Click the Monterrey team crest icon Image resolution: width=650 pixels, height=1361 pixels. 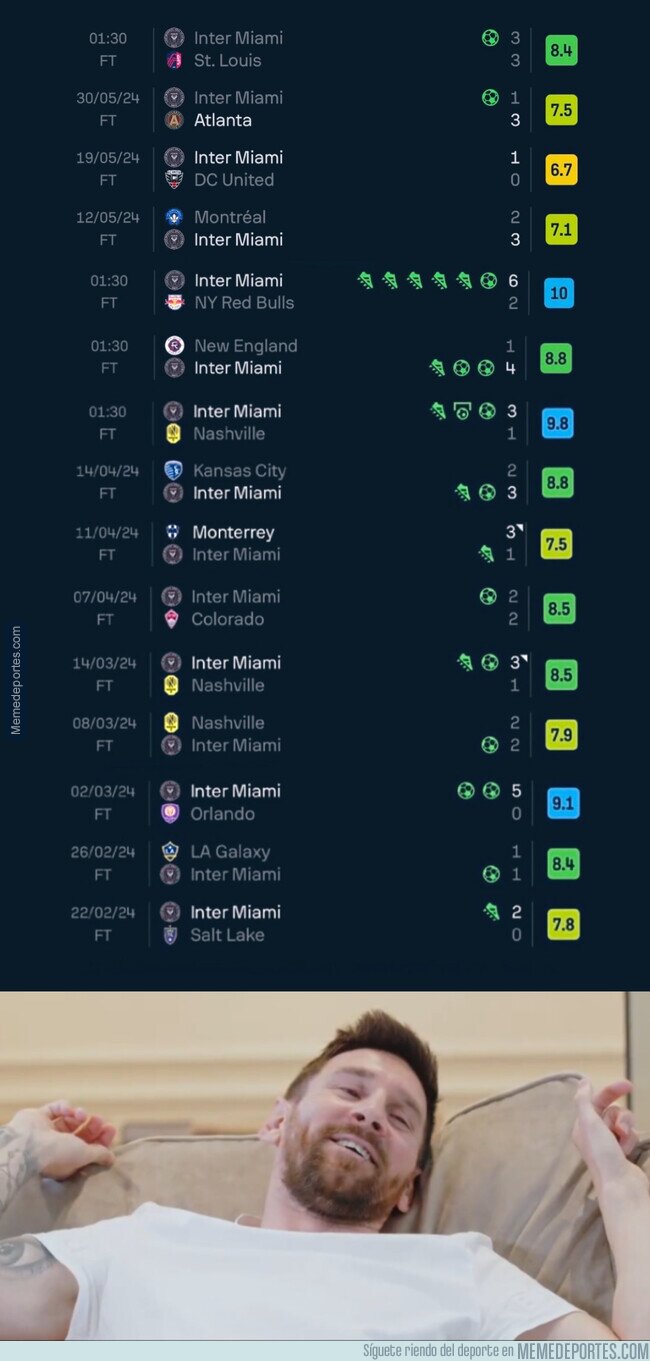(173, 532)
